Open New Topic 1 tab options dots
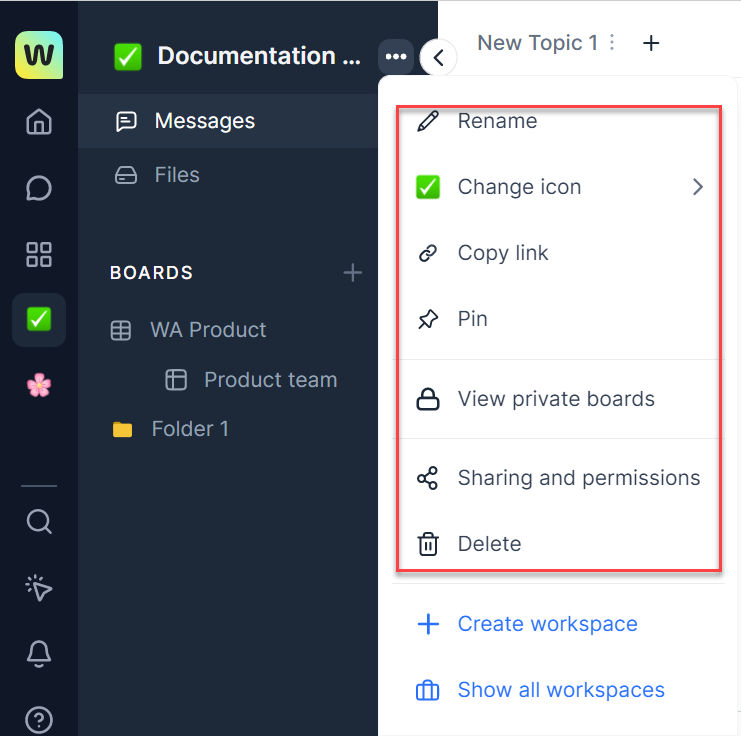 [x=613, y=43]
